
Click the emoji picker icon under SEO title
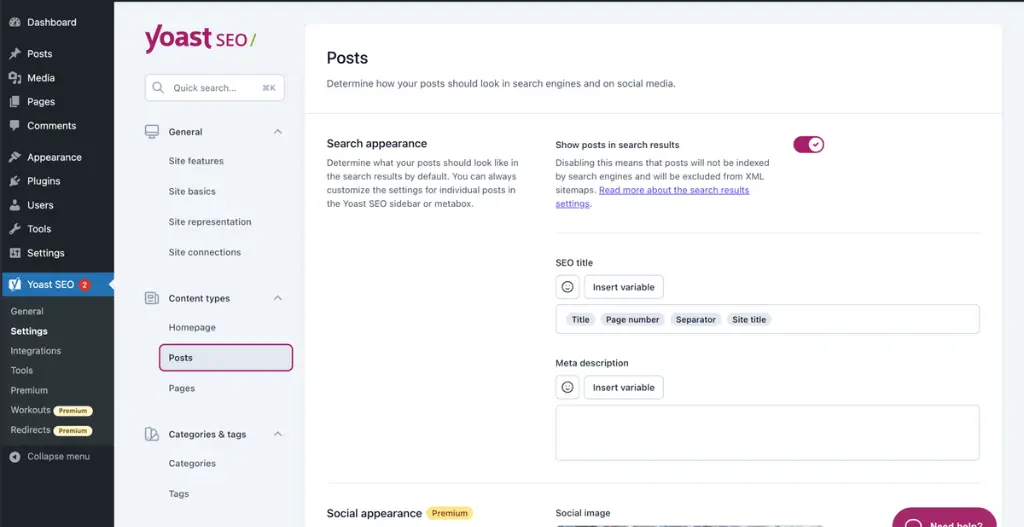[x=567, y=287]
